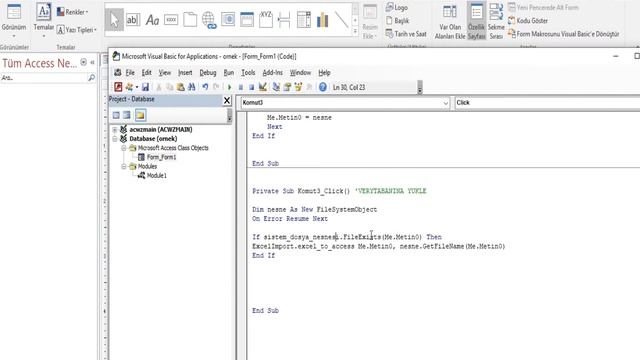Image resolution: width=640 pixels, height=360 pixels.
Task: Open the Run menu in VBA
Action: click(x=229, y=73)
